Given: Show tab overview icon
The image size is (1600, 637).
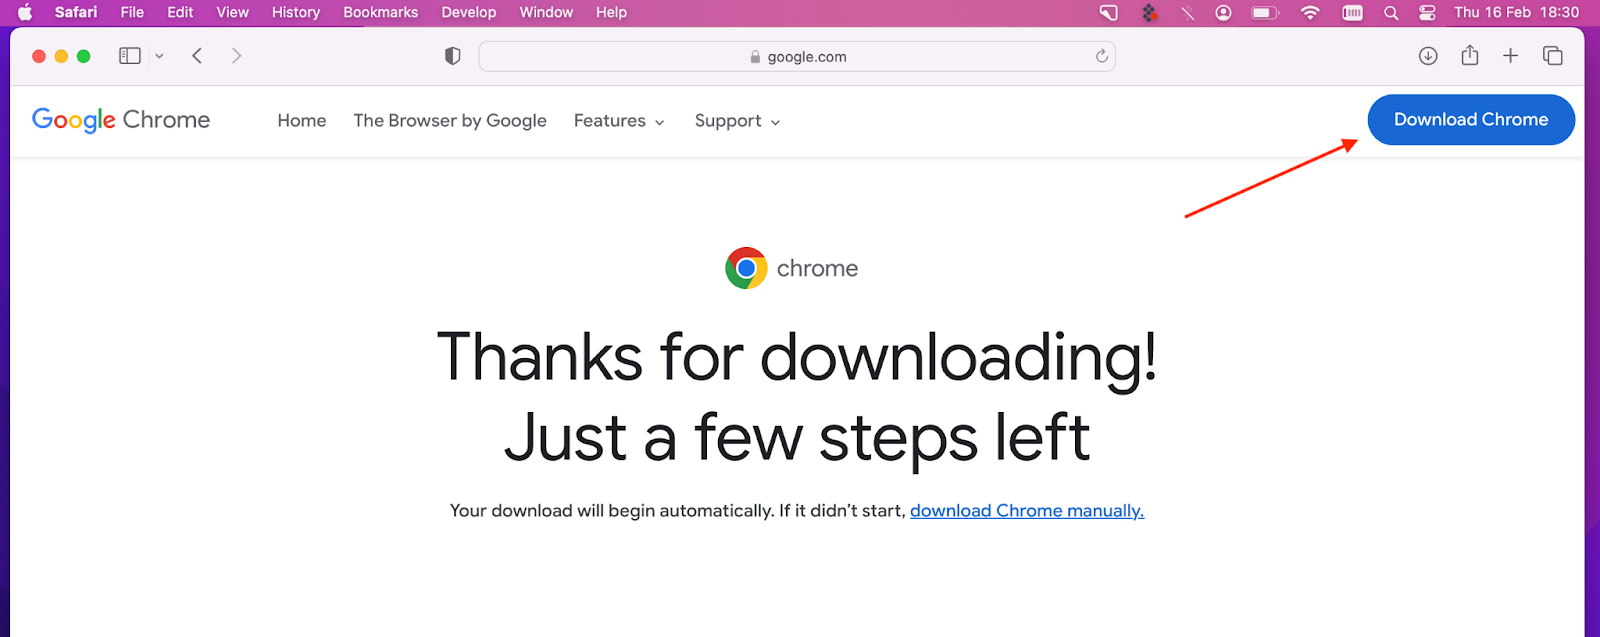Looking at the screenshot, I should coord(1552,56).
